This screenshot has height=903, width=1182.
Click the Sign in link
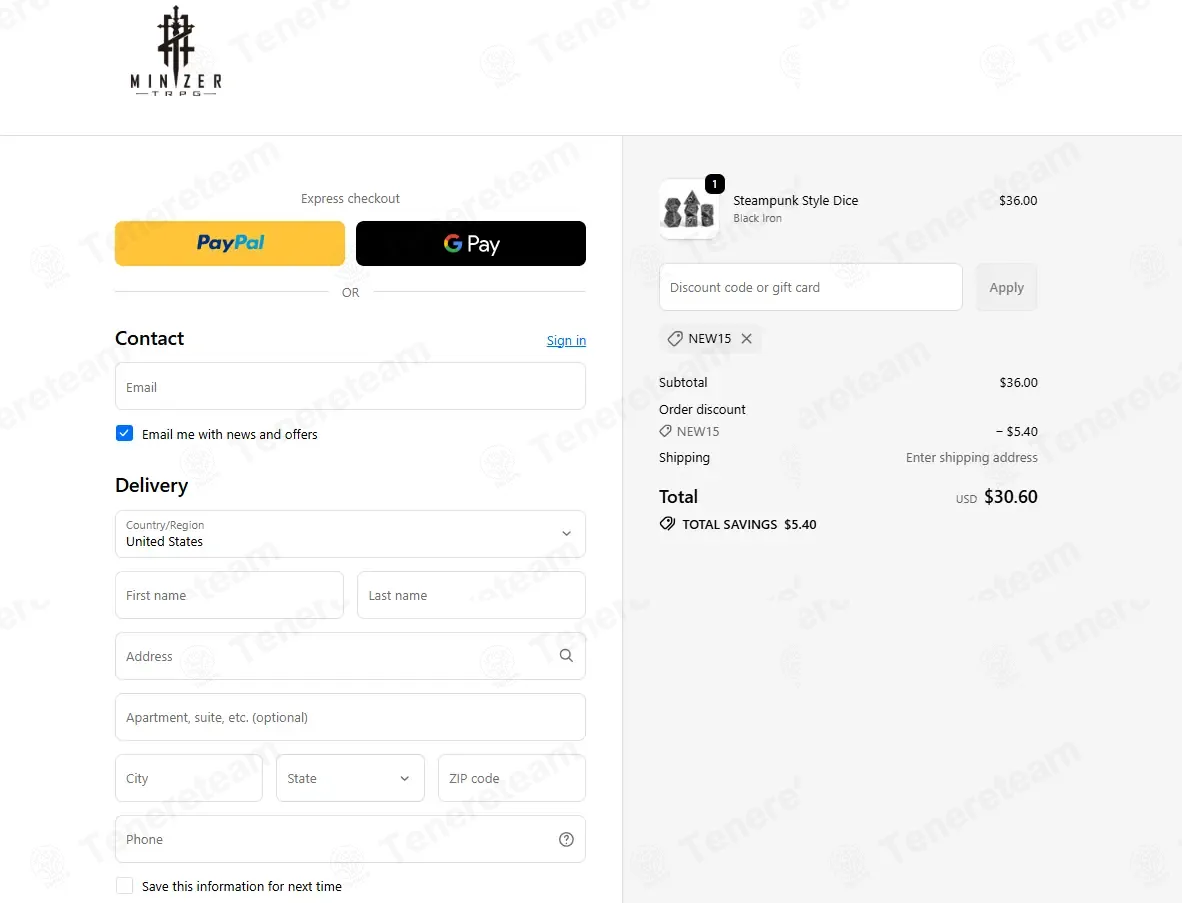pyautogui.click(x=566, y=341)
